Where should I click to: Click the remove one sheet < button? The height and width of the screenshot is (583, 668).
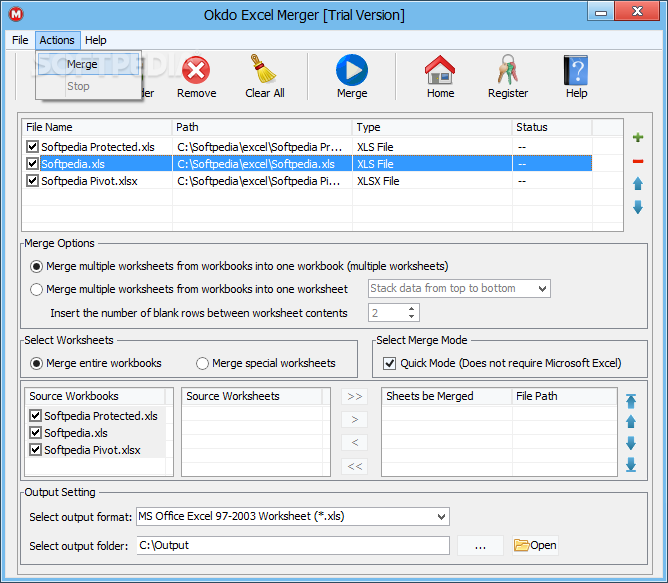point(354,442)
